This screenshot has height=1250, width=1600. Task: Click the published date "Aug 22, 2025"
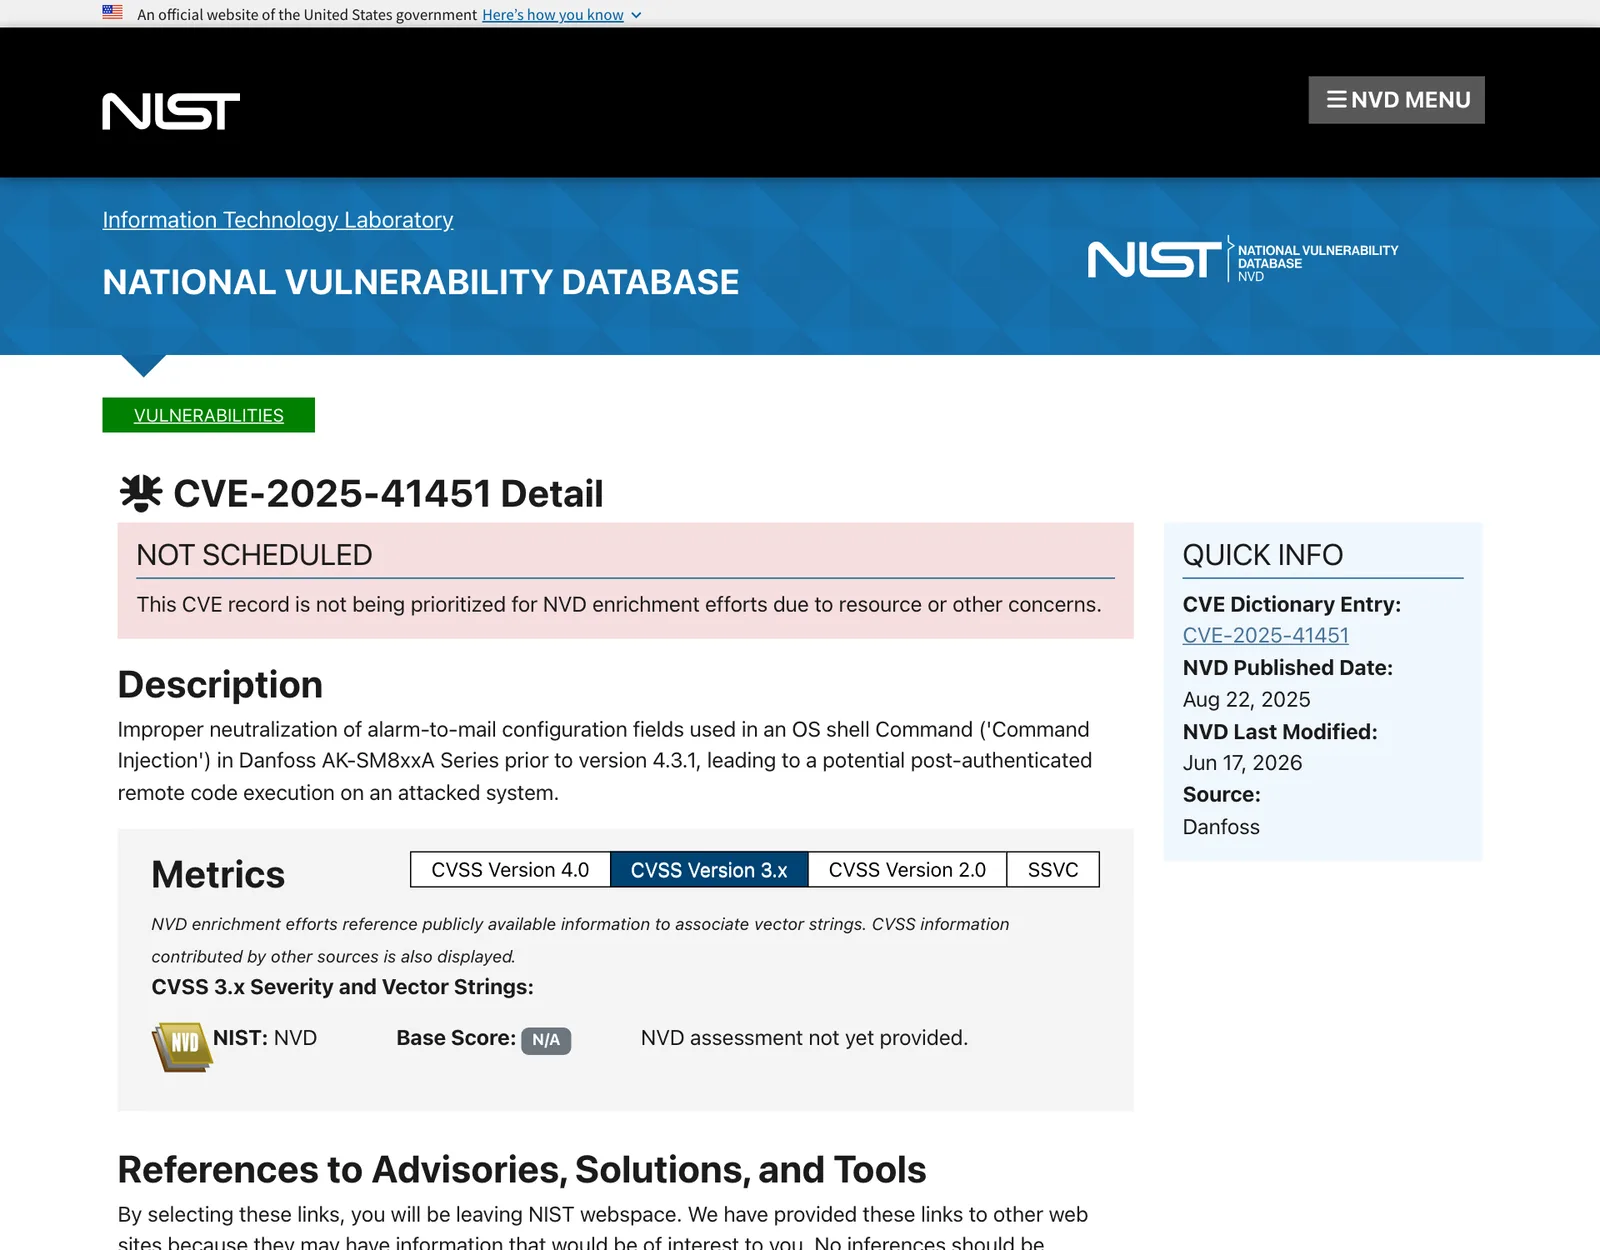[1246, 700]
